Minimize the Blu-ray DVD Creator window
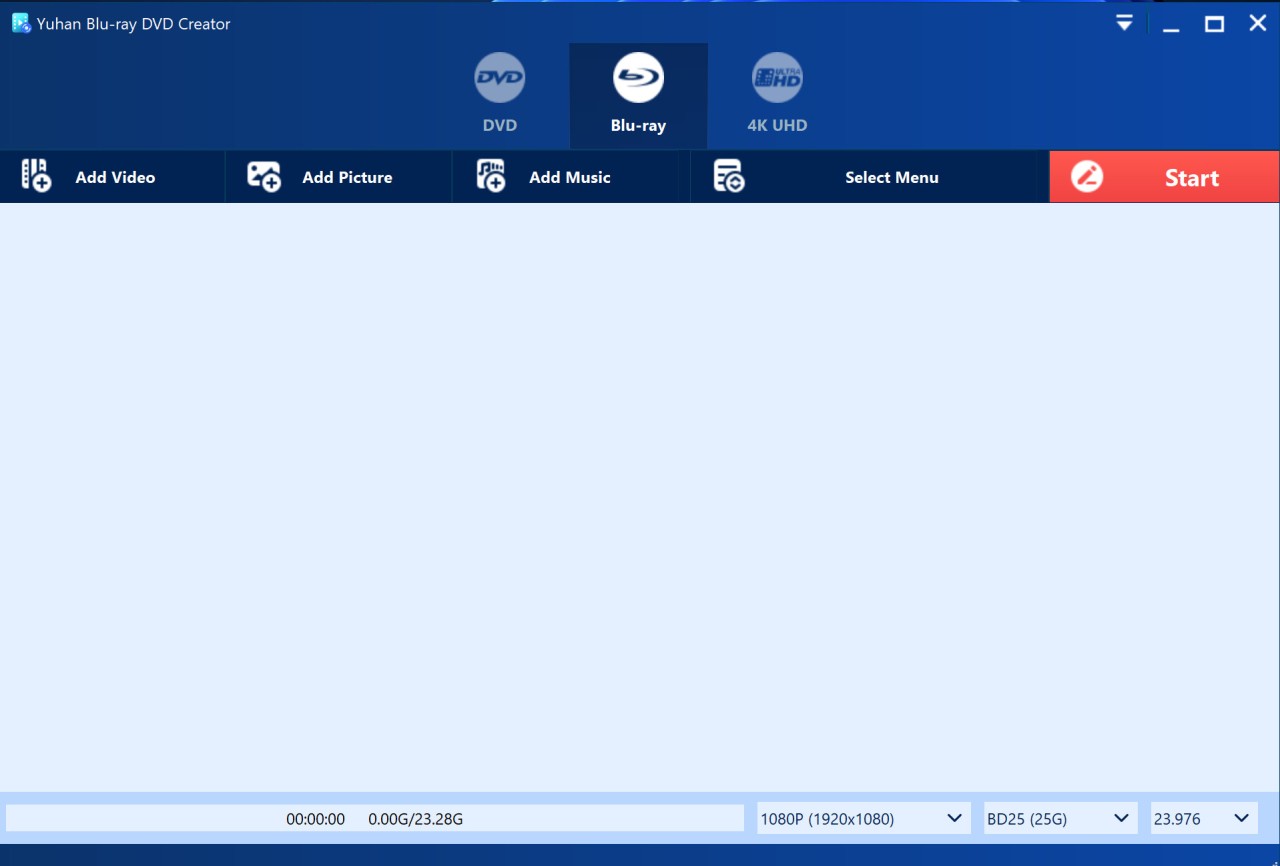The height and width of the screenshot is (866, 1280). coord(1170,23)
